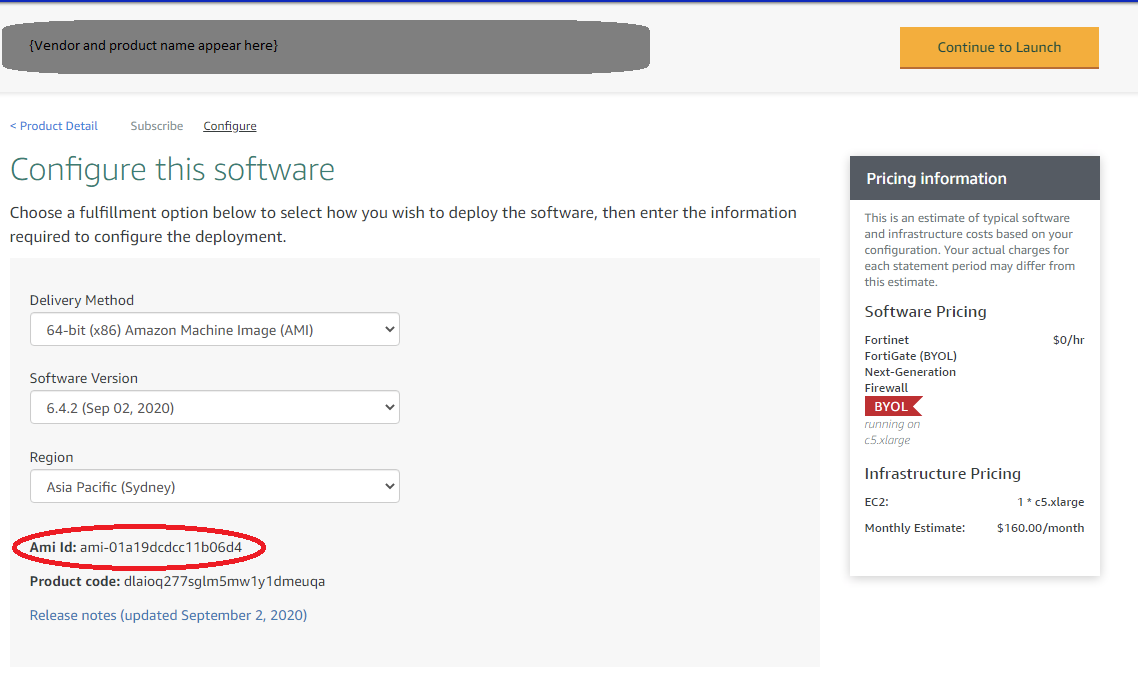Open the Delivery Method dropdown
The width and height of the screenshot is (1138, 683).
(x=214, y=330)
